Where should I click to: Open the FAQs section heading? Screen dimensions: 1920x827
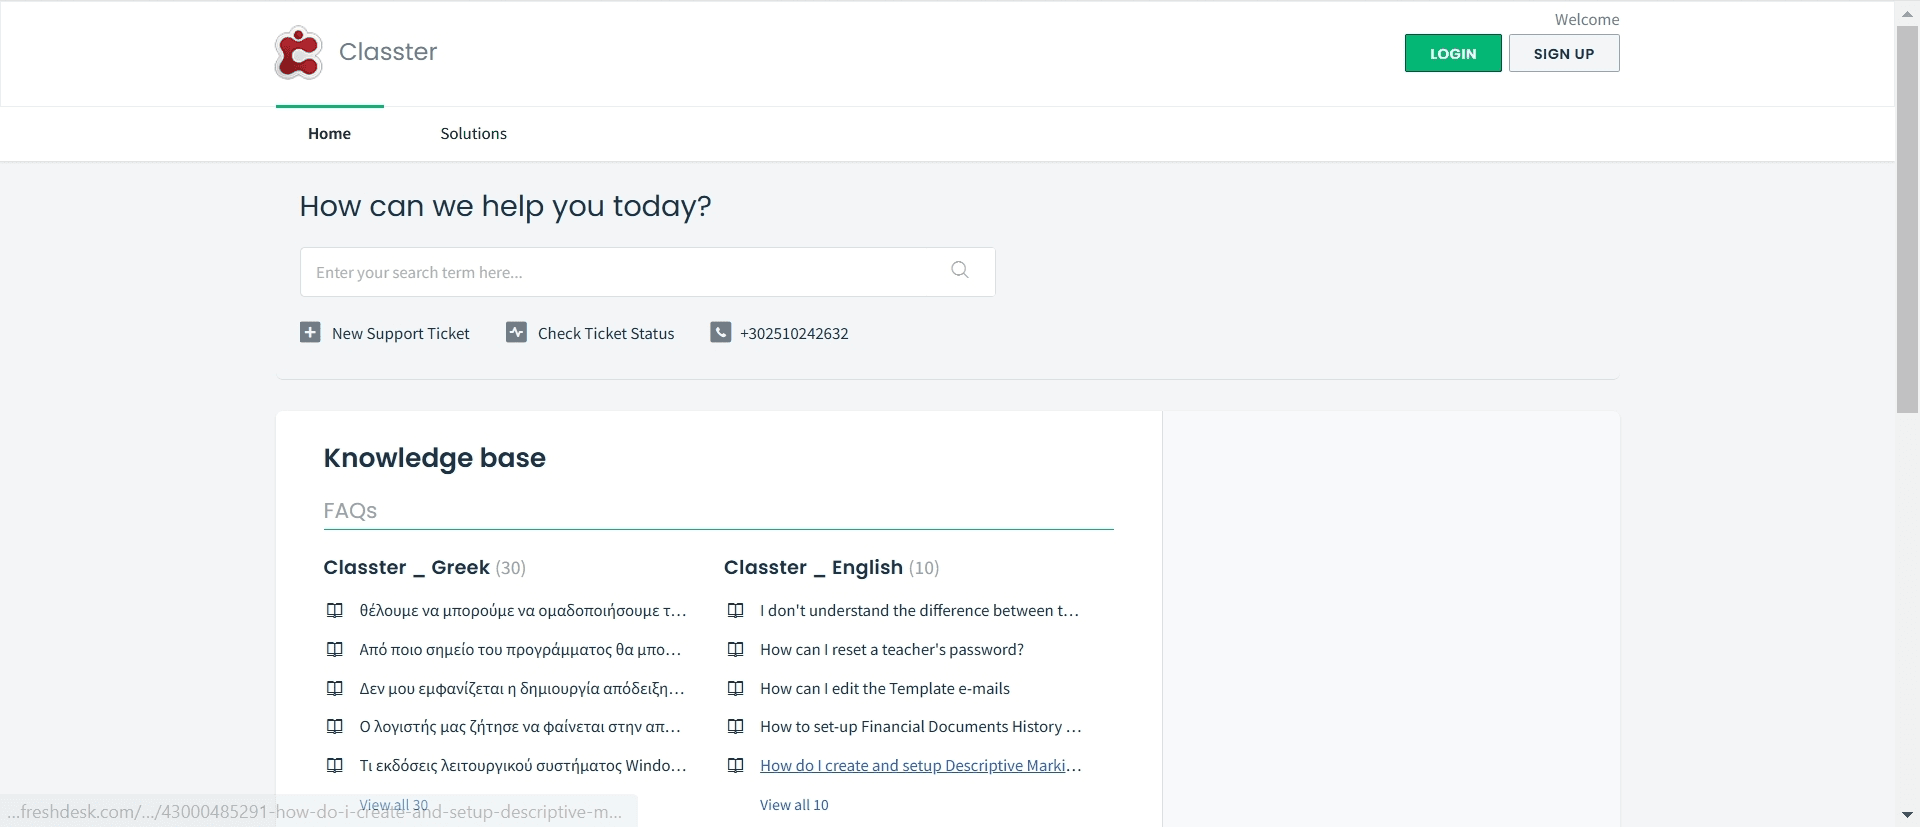click(350, 511)
